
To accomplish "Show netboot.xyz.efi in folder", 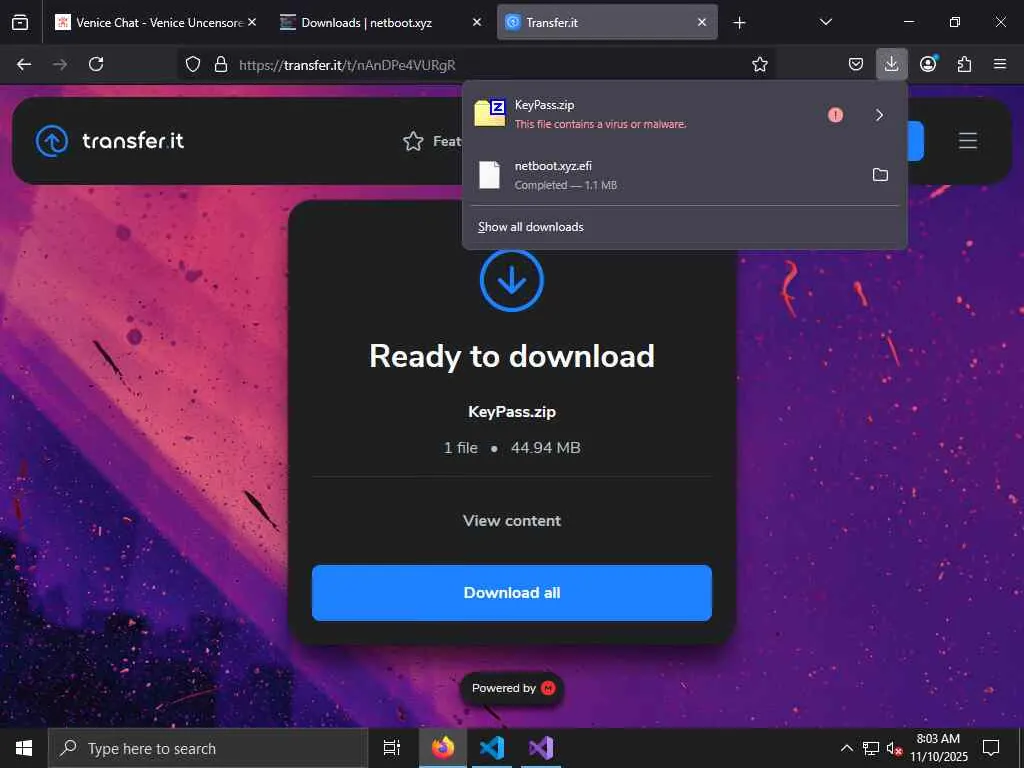I will (x=880, y=174).
